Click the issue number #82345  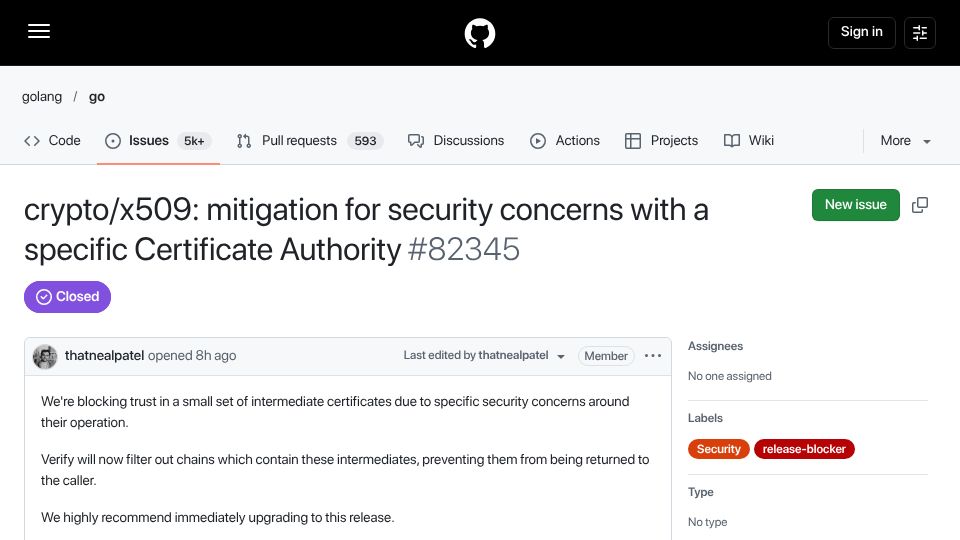(x=463, y=250)
